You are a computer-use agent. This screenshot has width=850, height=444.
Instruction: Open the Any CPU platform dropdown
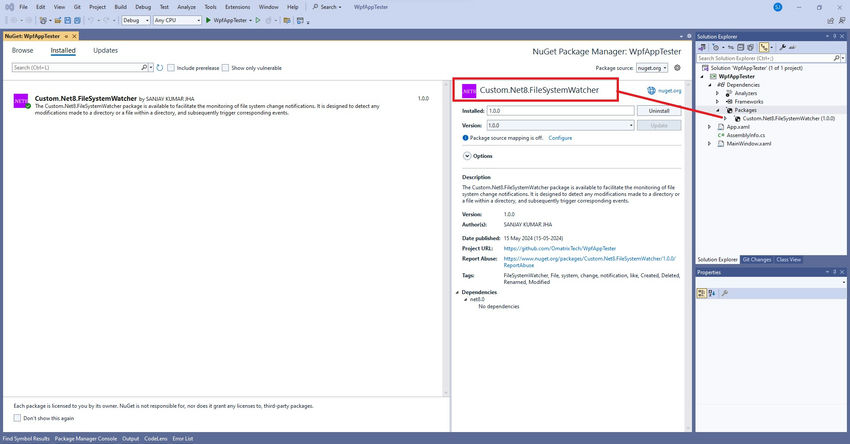(177, 20)
